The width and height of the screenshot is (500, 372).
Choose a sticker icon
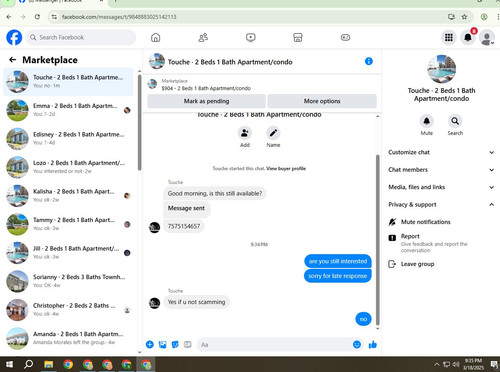tap(175, 344)
